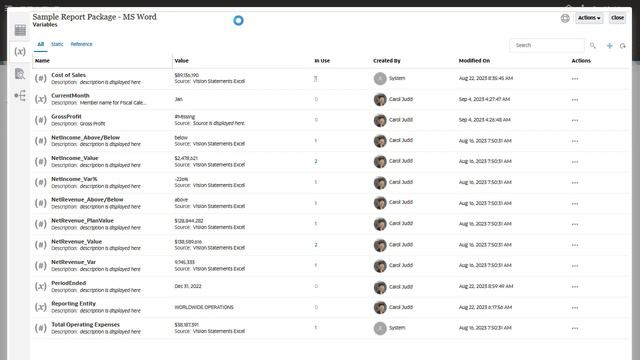The image size is (640, 360).
Task: Select the Cost of Sales variable name
Action: (x=69, y=75)
